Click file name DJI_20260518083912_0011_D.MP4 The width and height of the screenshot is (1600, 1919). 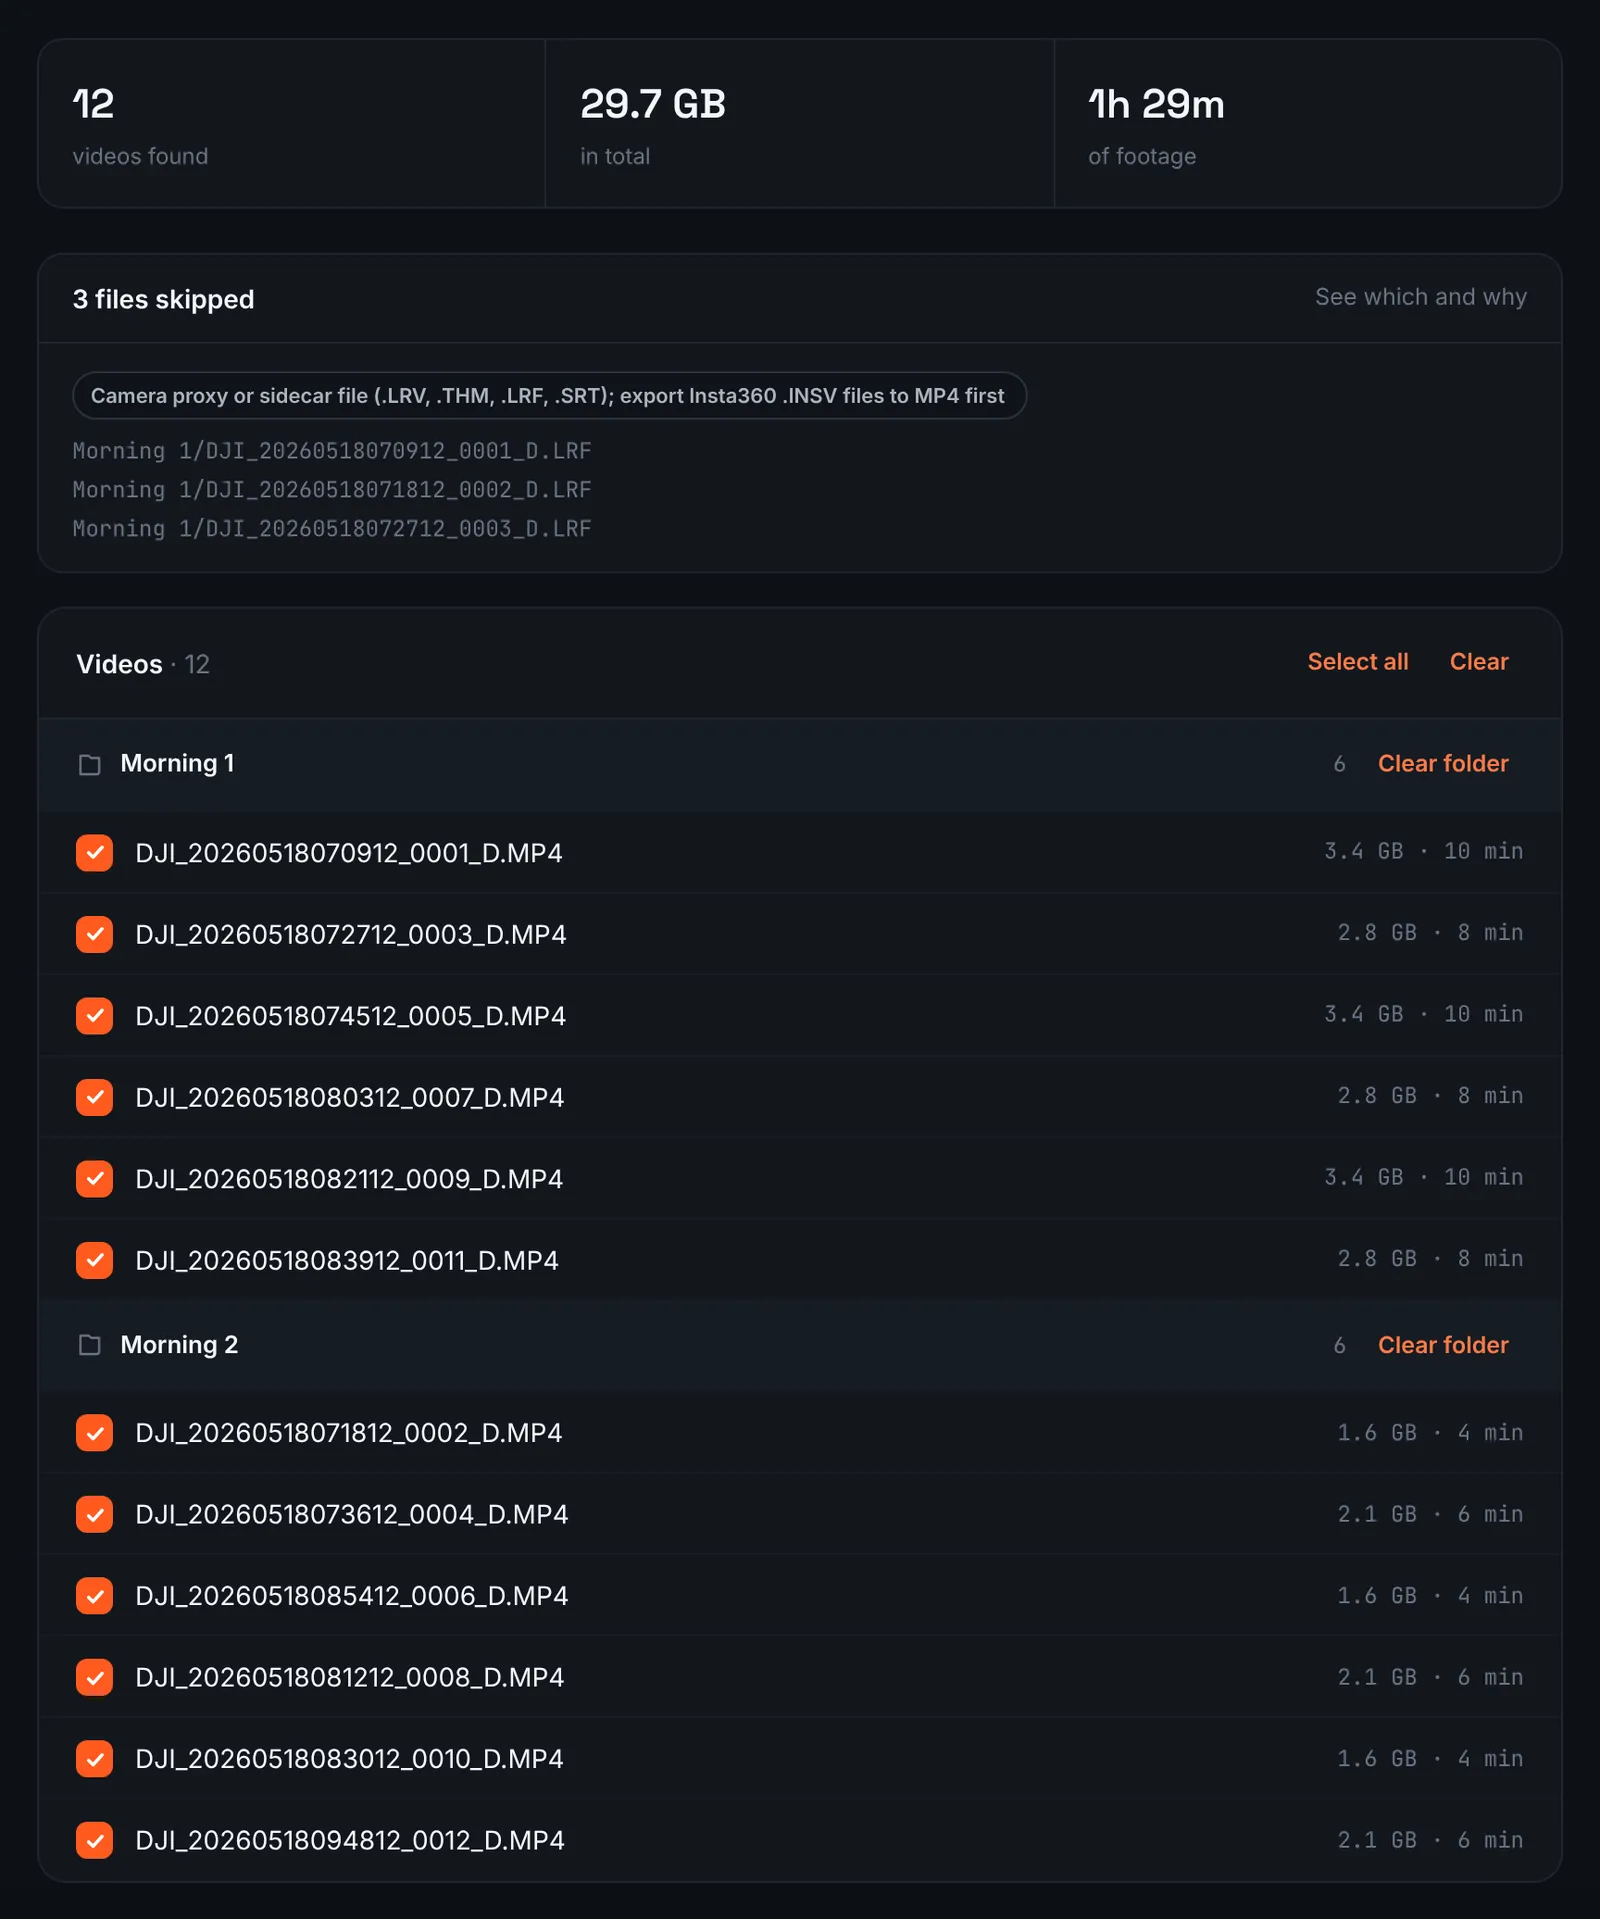tap(347, 1260)
